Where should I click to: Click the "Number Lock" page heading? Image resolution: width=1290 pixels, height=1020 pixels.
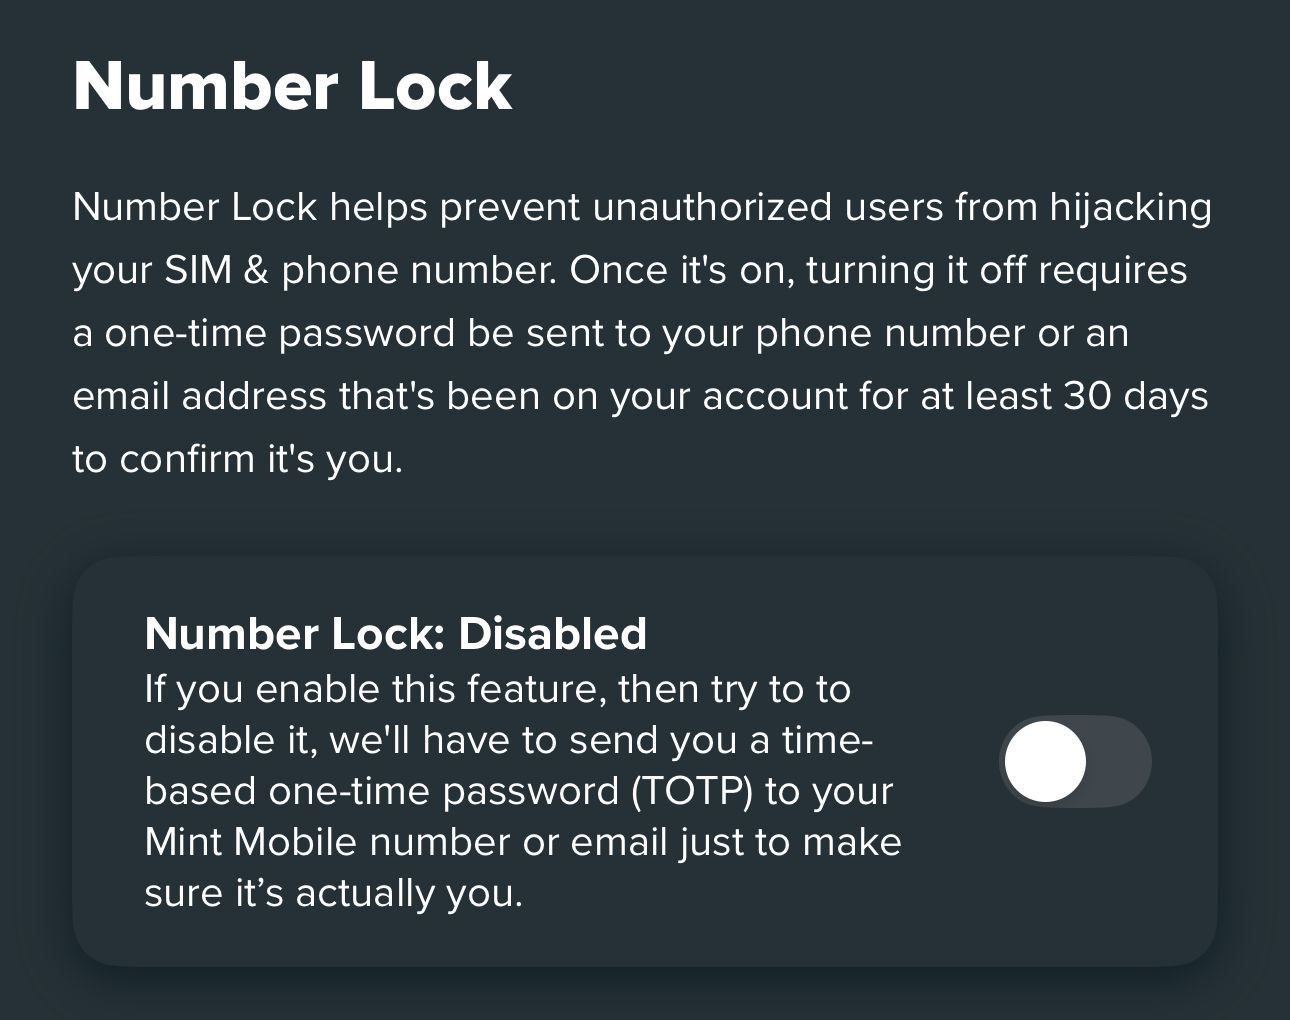292,86
